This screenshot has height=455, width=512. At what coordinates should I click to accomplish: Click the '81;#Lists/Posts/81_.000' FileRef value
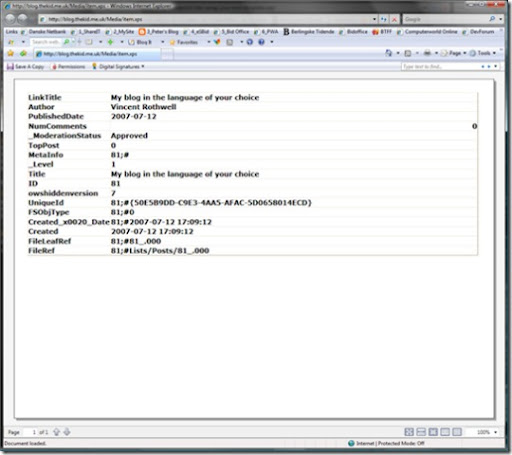pos(160,250)
